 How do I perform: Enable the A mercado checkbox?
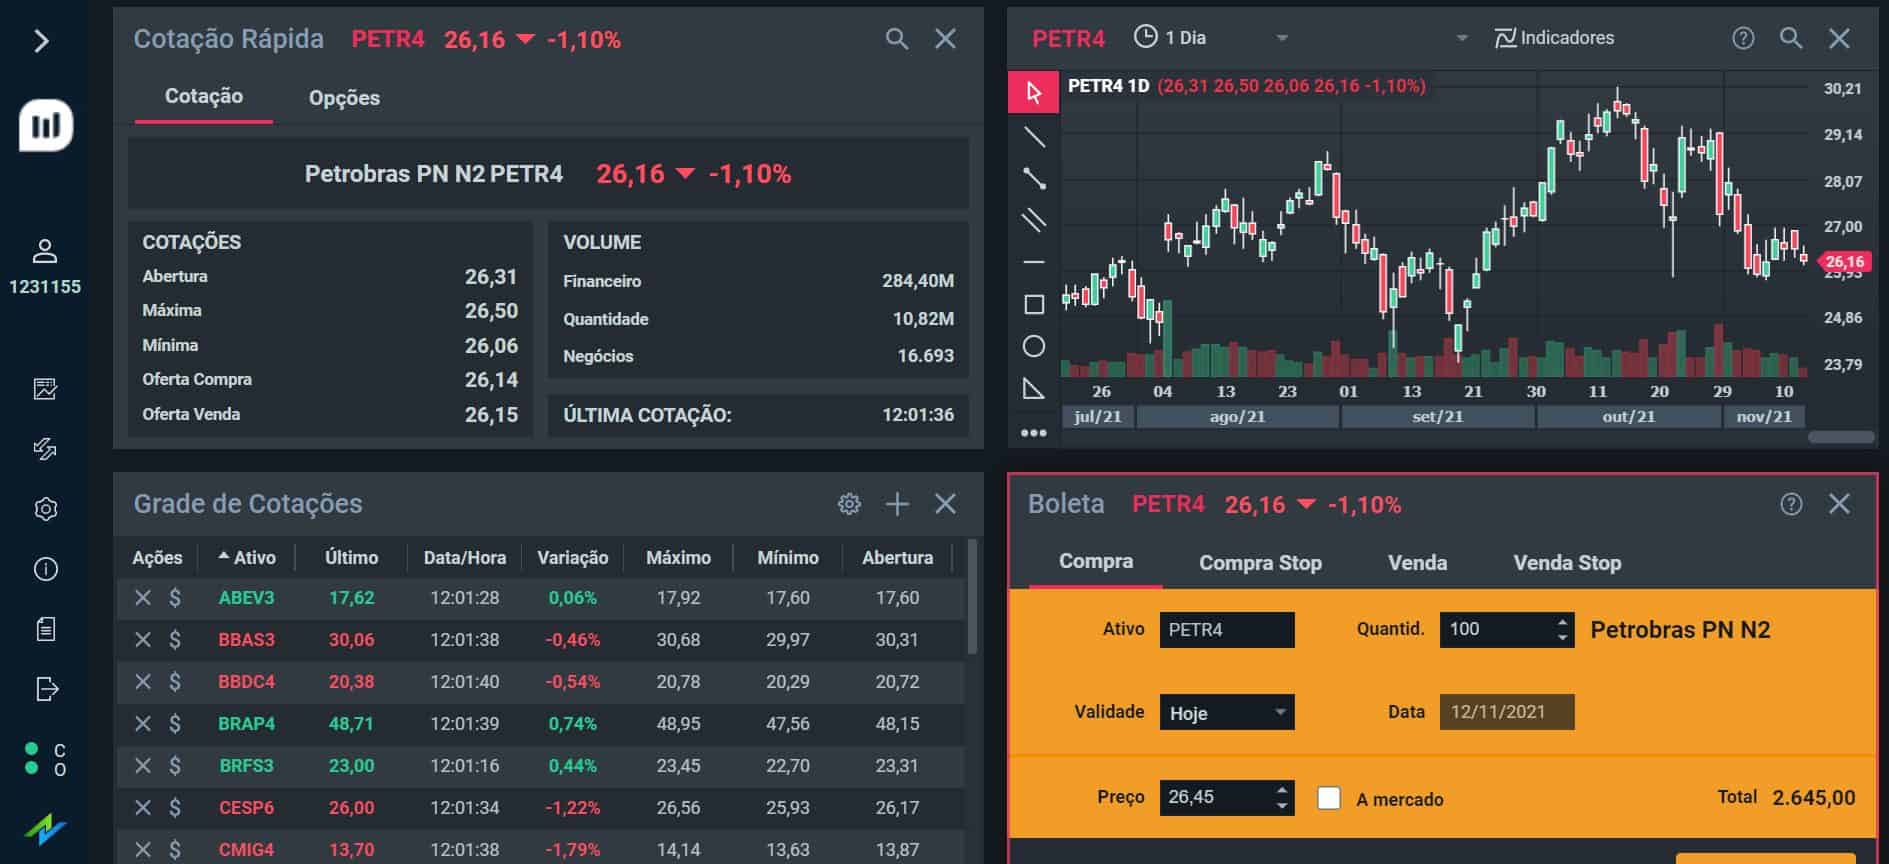point(1329,798)
